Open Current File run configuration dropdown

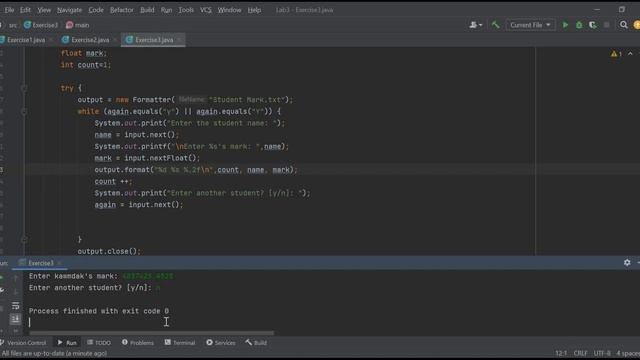pyautogui.click(x=530, y=25)
